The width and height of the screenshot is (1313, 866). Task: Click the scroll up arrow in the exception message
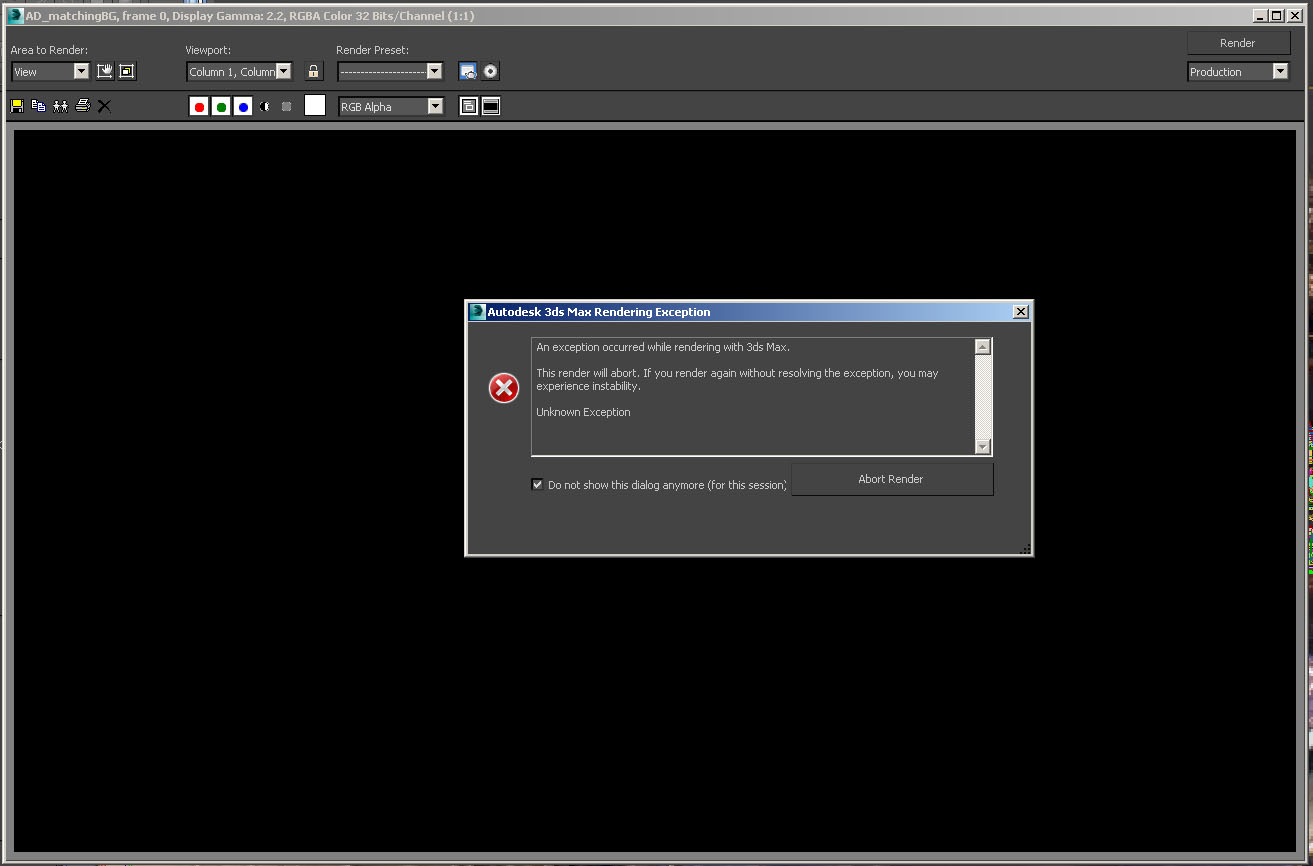[x=983, y=347]
